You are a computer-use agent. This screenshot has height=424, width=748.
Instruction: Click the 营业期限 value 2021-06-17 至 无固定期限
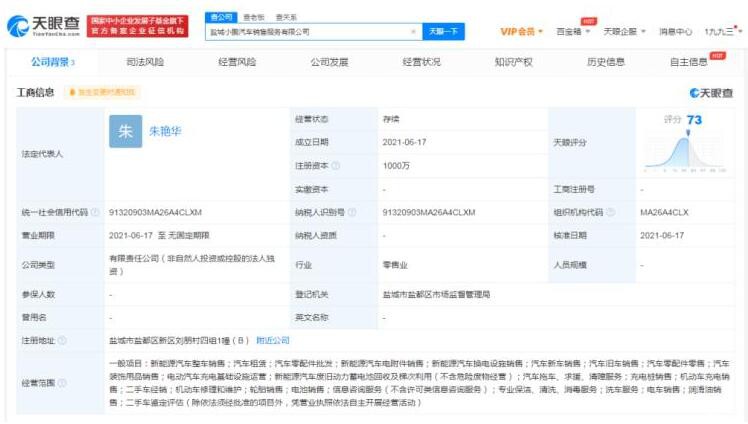coord(159,236)
